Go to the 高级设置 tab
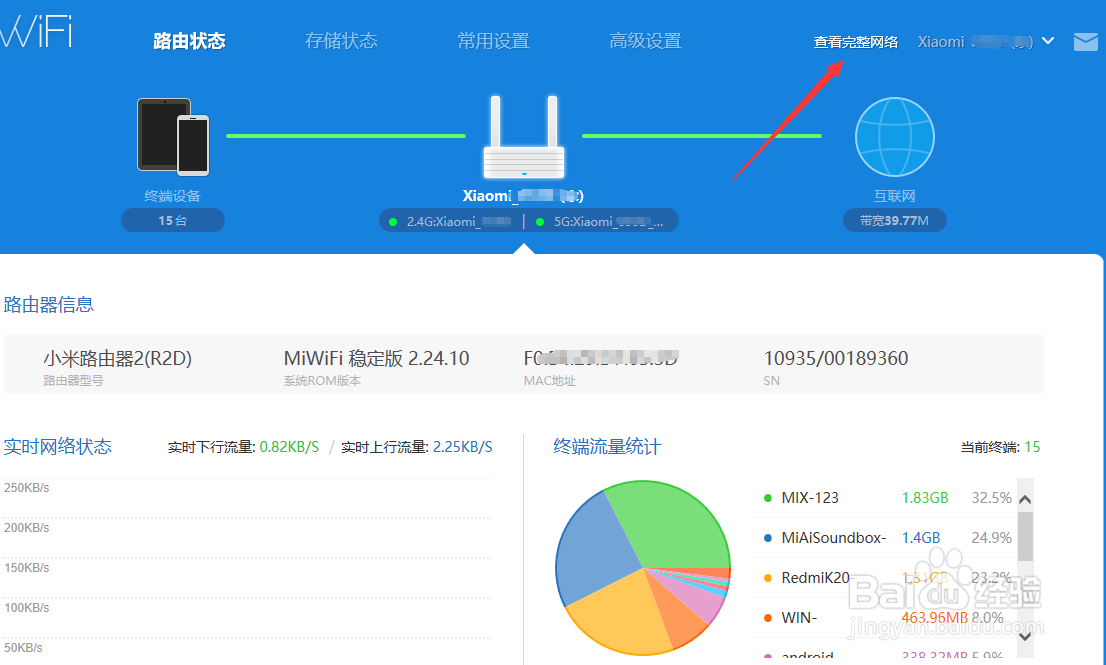1106x665 pixels. pyautogui.click(x=645, y=41)
